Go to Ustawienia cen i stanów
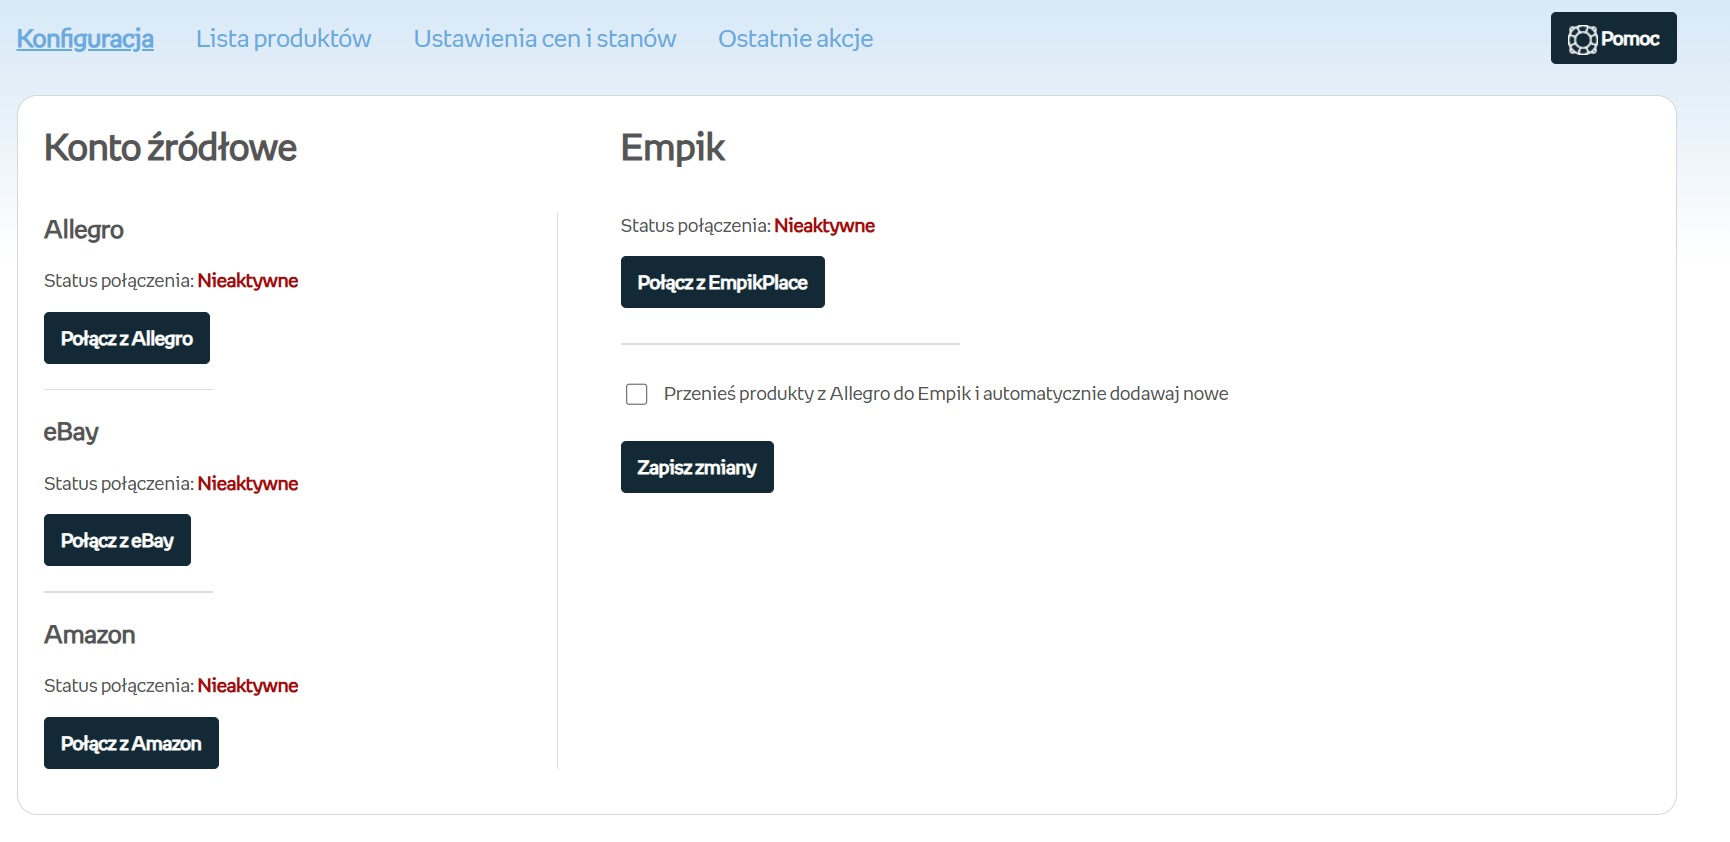This screenshot has height=842, width=1730. tap(544, 39)
